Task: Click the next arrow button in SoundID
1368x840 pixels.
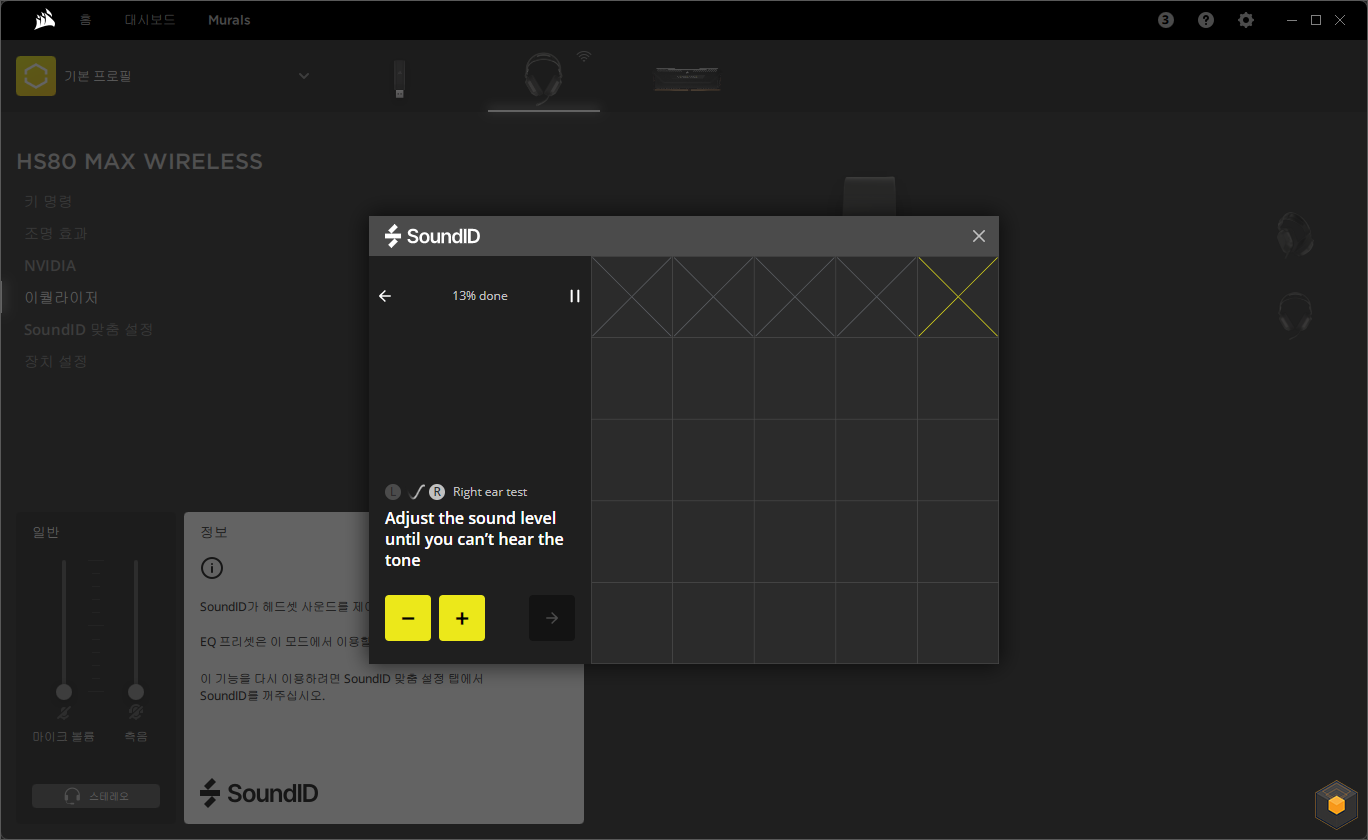Action: pos(552,618)
